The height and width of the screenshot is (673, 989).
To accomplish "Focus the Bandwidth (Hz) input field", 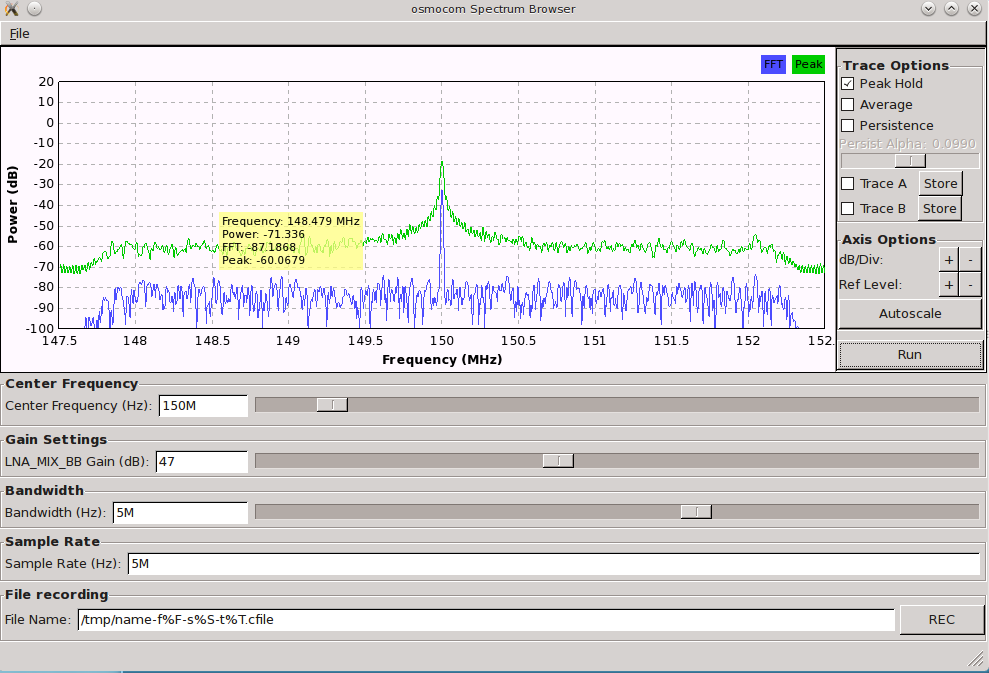I will coord(180,513).
